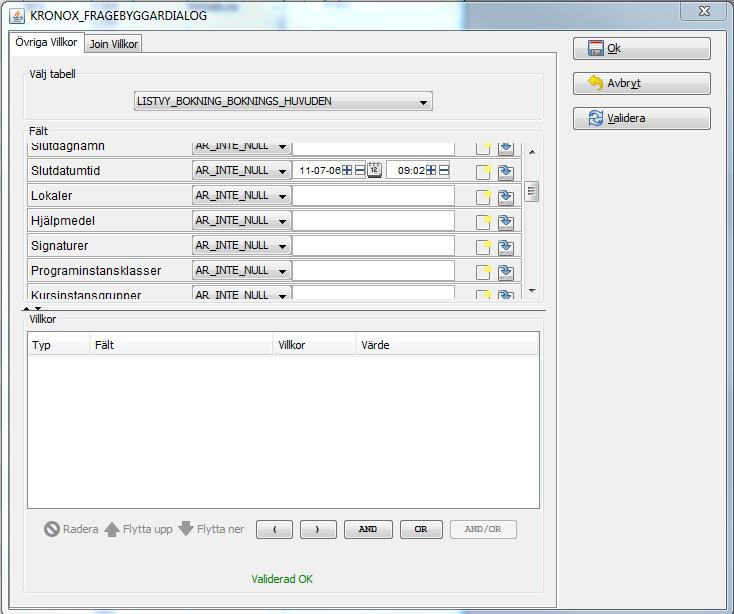The image size is (734, 614).
Task: Open the Hjälpmedel condition dropdown
Action: pyautogui.click(x=242, y=220)
